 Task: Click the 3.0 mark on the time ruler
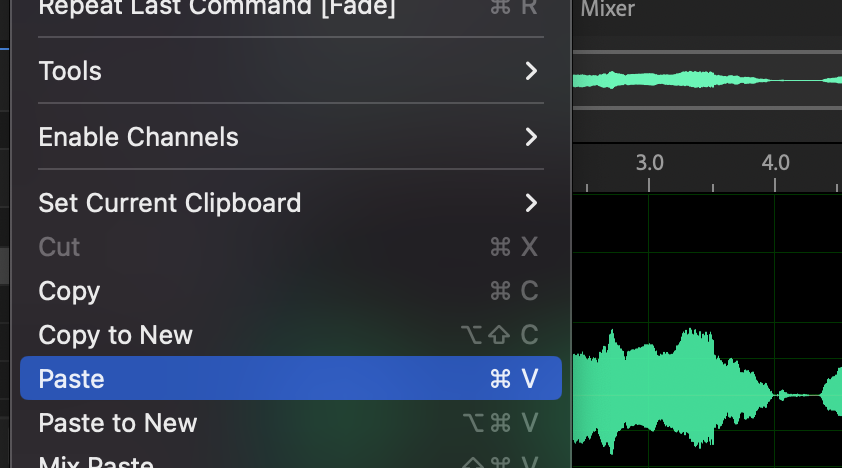(649, 163)
